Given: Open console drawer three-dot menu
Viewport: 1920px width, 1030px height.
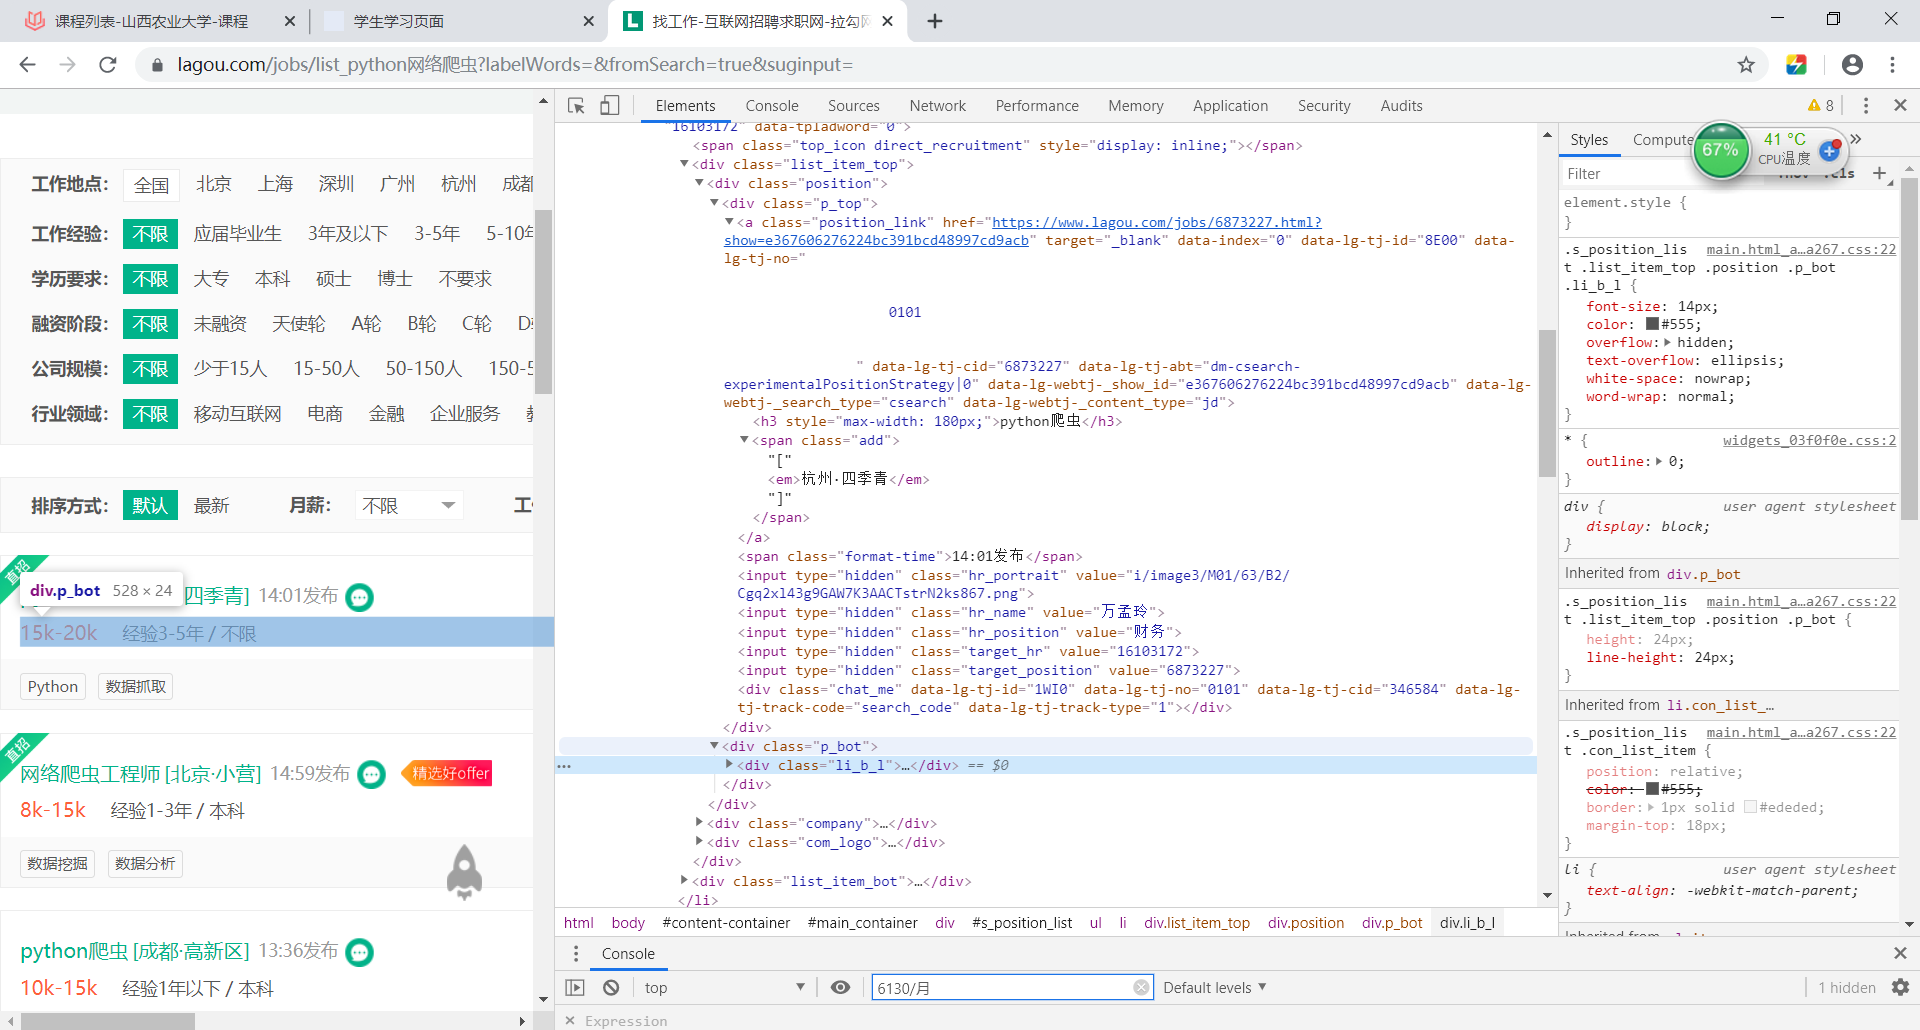Looking at the screenshot, I should pyautogui.click(x=575, y=954).
